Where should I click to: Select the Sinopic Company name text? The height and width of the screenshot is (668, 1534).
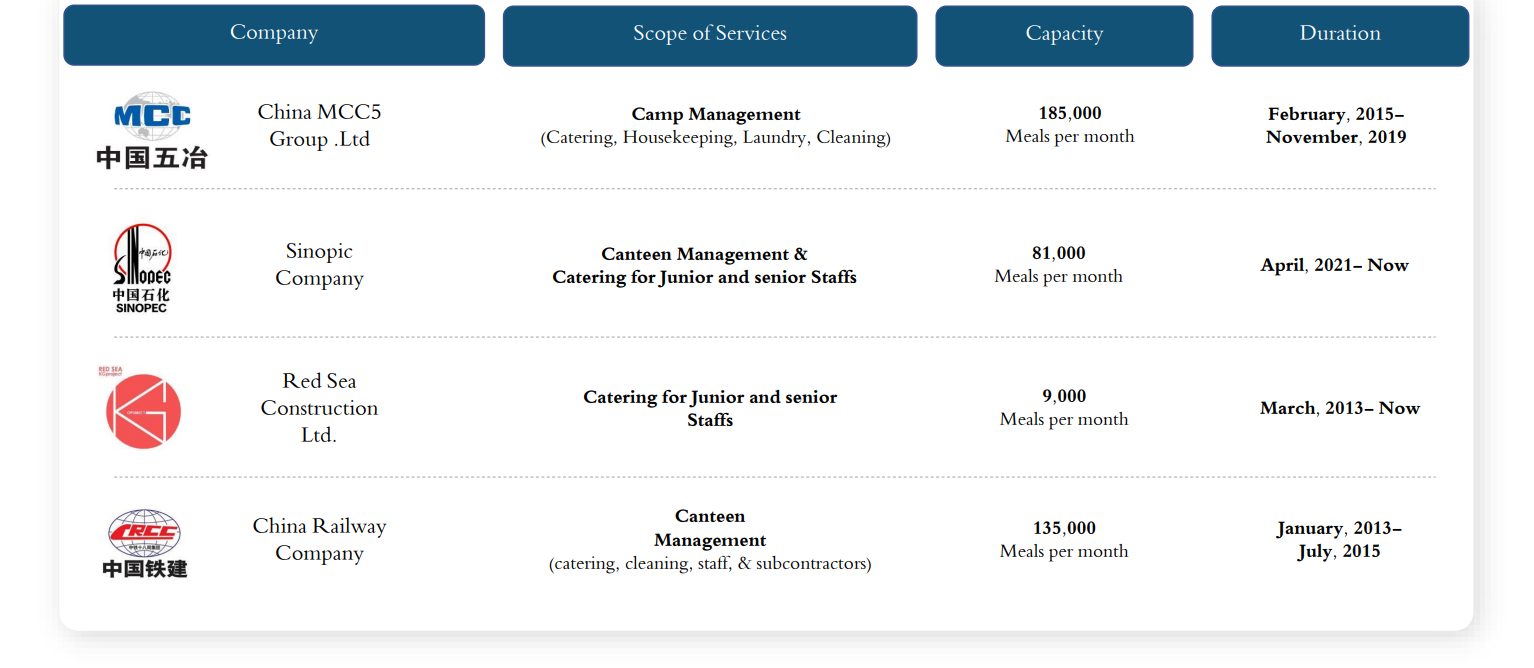(x=319, y=265)
